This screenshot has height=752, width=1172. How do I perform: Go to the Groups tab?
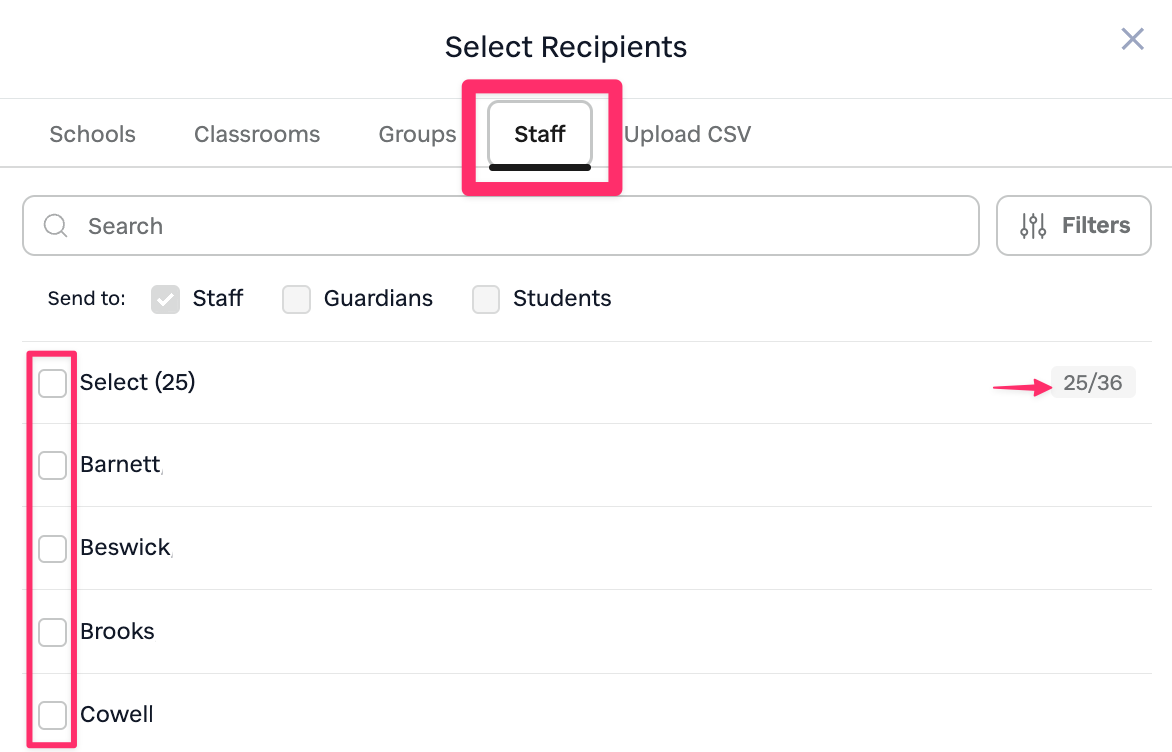(417, 134)
